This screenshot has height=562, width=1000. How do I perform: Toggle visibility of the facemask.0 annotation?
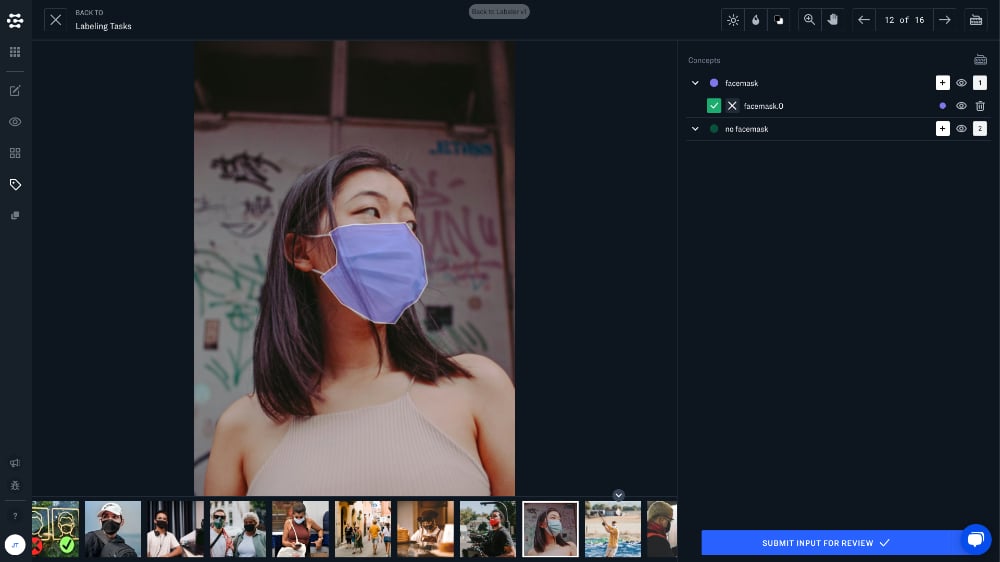pyautogui.click(x=961, y=106)
